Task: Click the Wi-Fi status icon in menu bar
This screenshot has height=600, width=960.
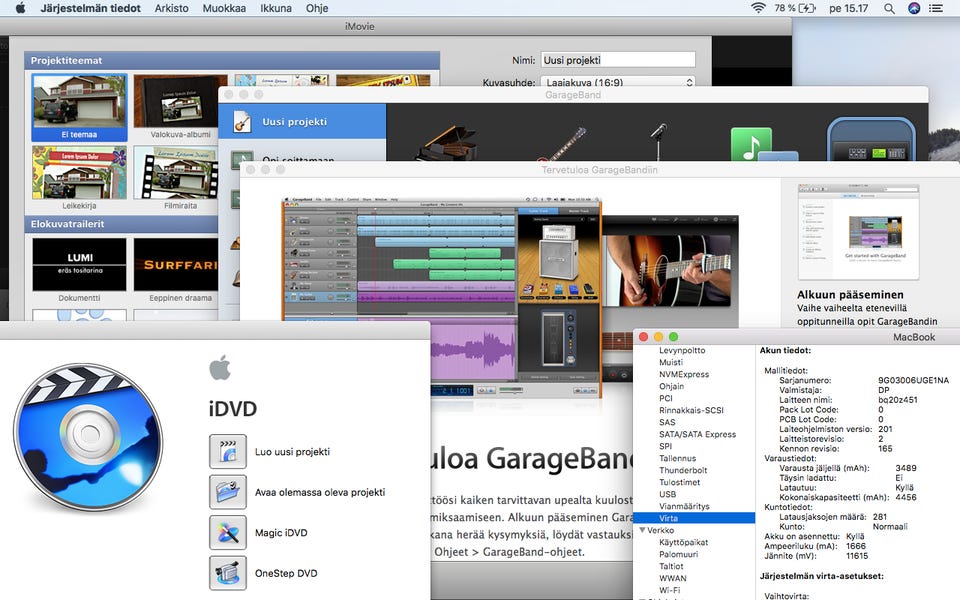Action: tap(758, 9)
